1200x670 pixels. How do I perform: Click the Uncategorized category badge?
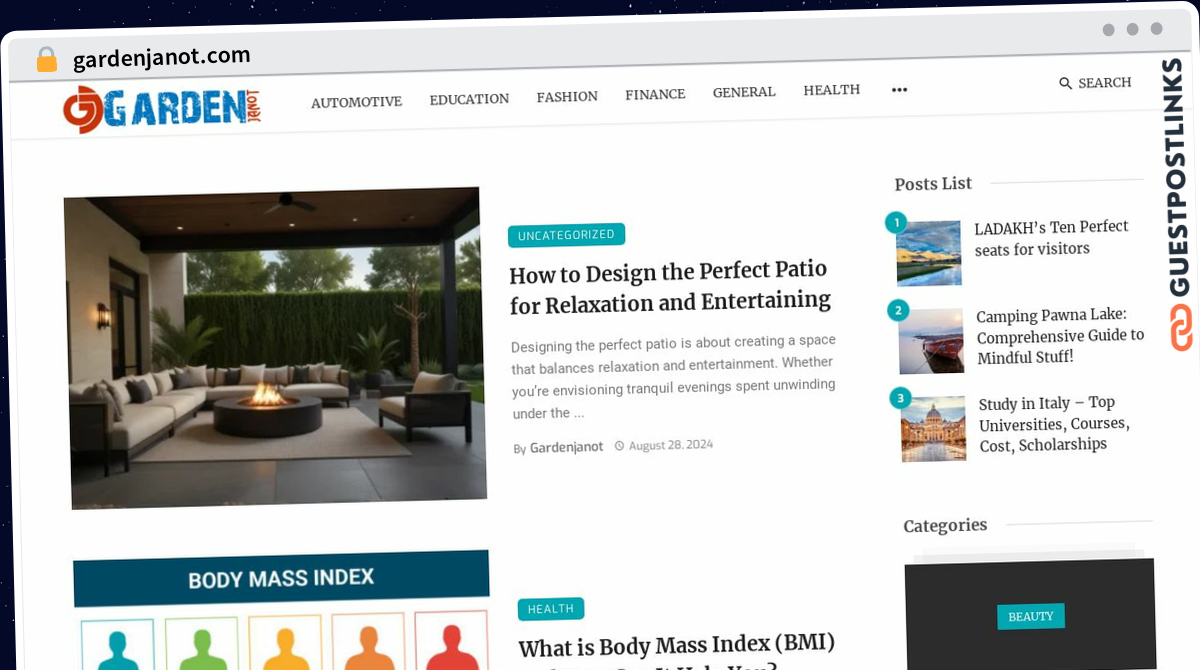click(566, 235)
